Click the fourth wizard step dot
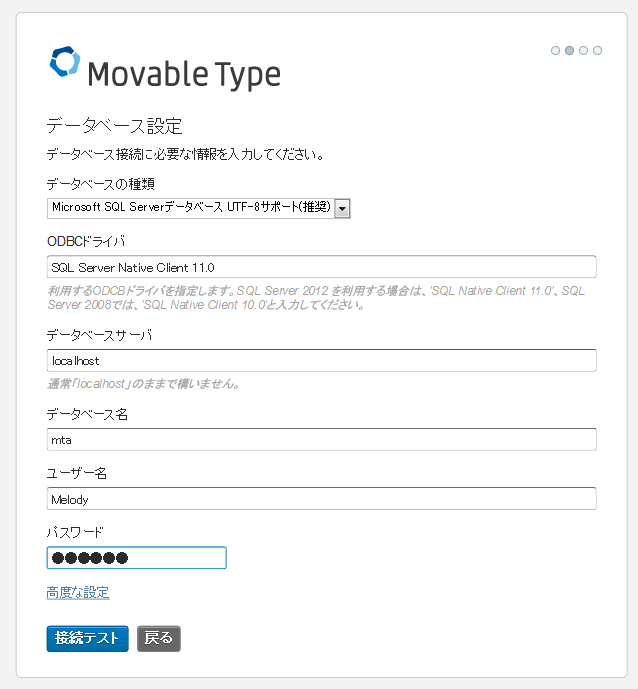Image resolution: width=638 pixels, height=689 pixels. pyautogui.click(x=598, y=51)
